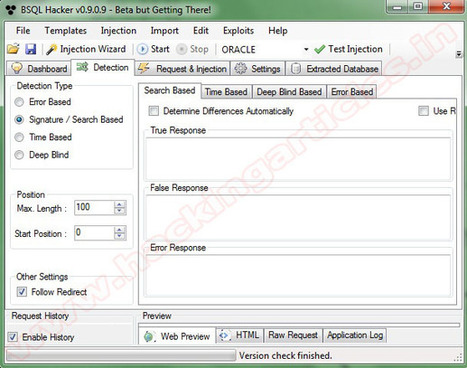The height and width of the screenshot is (368, 467).
Task: Open Web Preview globe icon tab
Action: 149,336
